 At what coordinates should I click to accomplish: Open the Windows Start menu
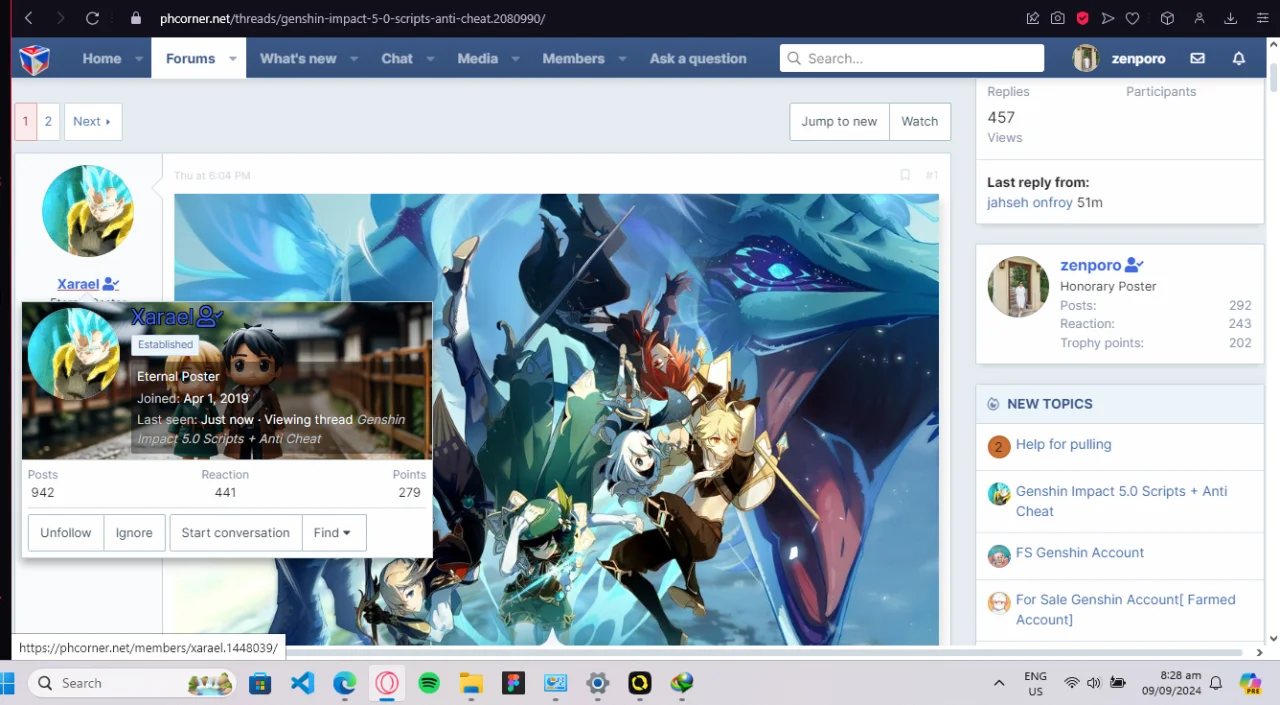pos(8,683)
